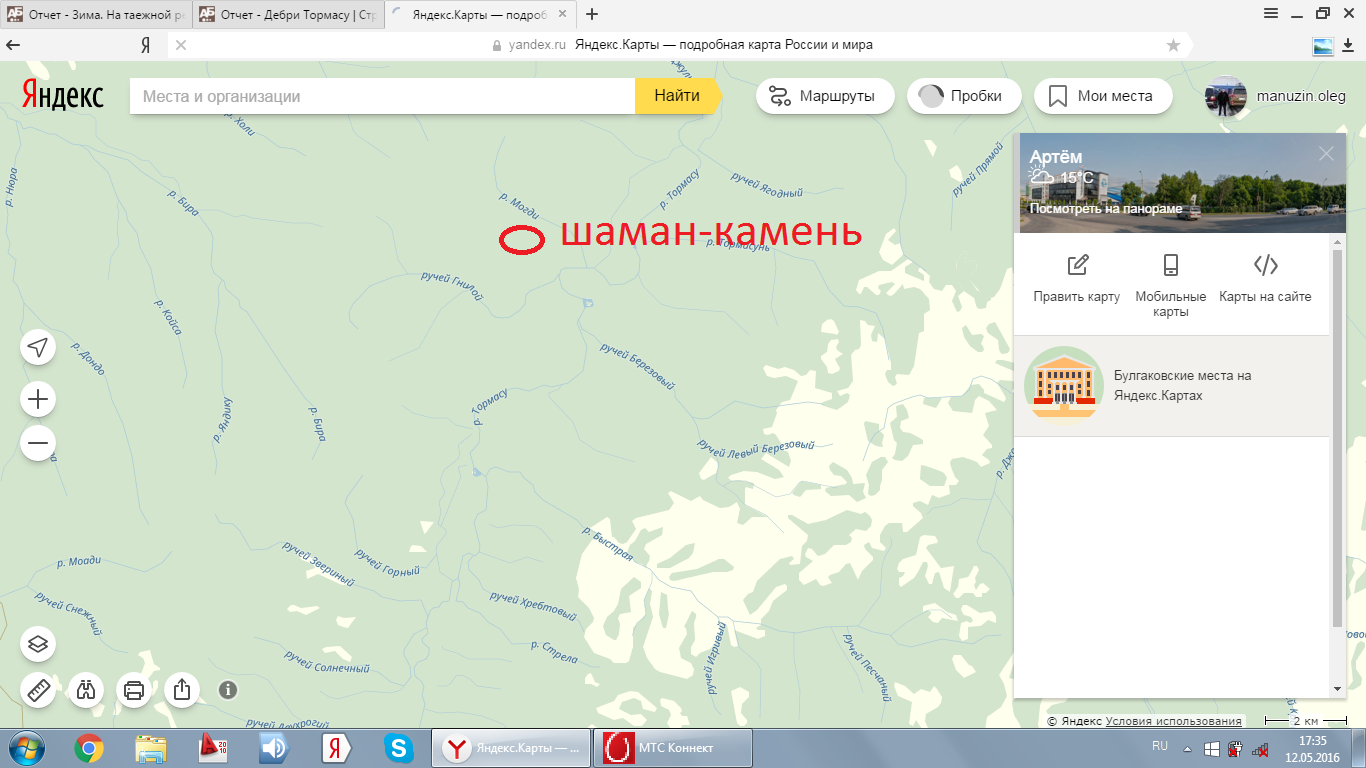Launch AutoCAD from the taskbar

(x=213, y=748)
